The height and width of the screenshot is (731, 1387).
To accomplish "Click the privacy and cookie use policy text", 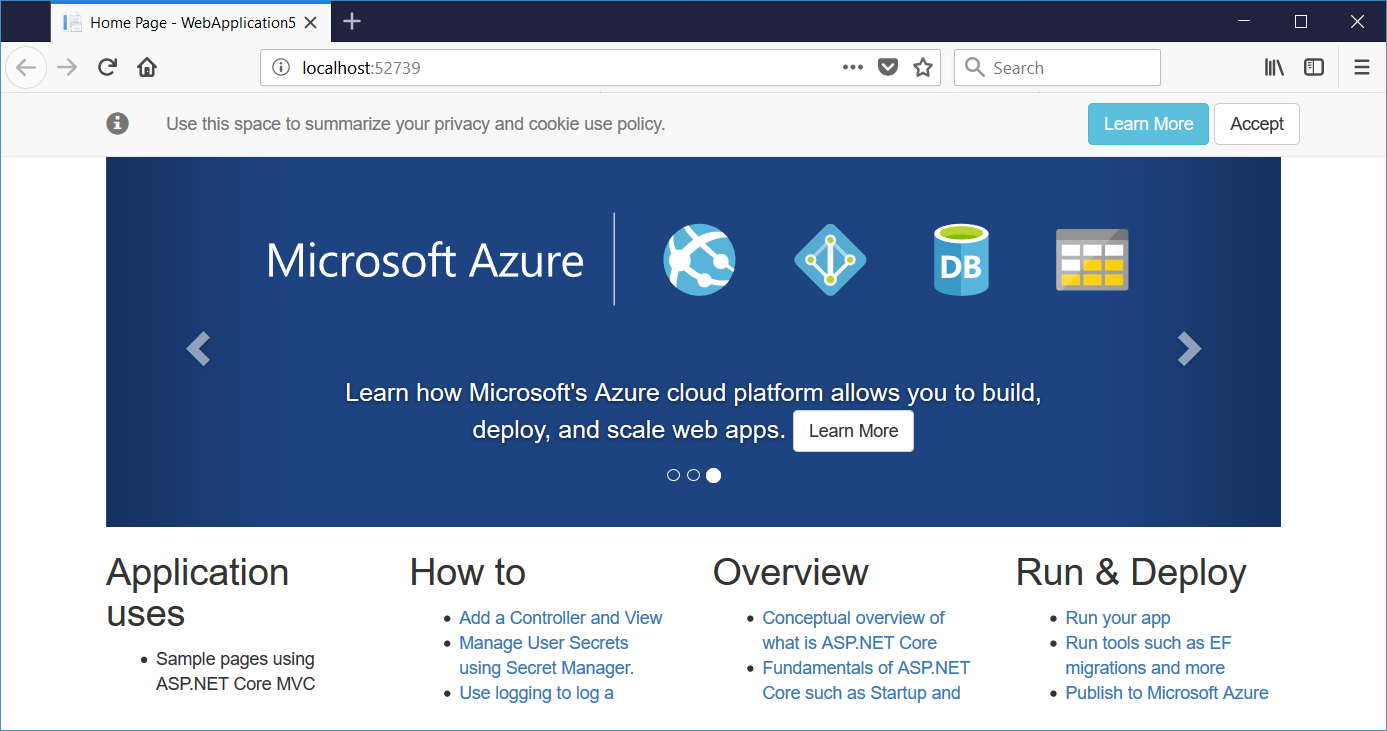I will pyautogui.click(x=415, y=124).
